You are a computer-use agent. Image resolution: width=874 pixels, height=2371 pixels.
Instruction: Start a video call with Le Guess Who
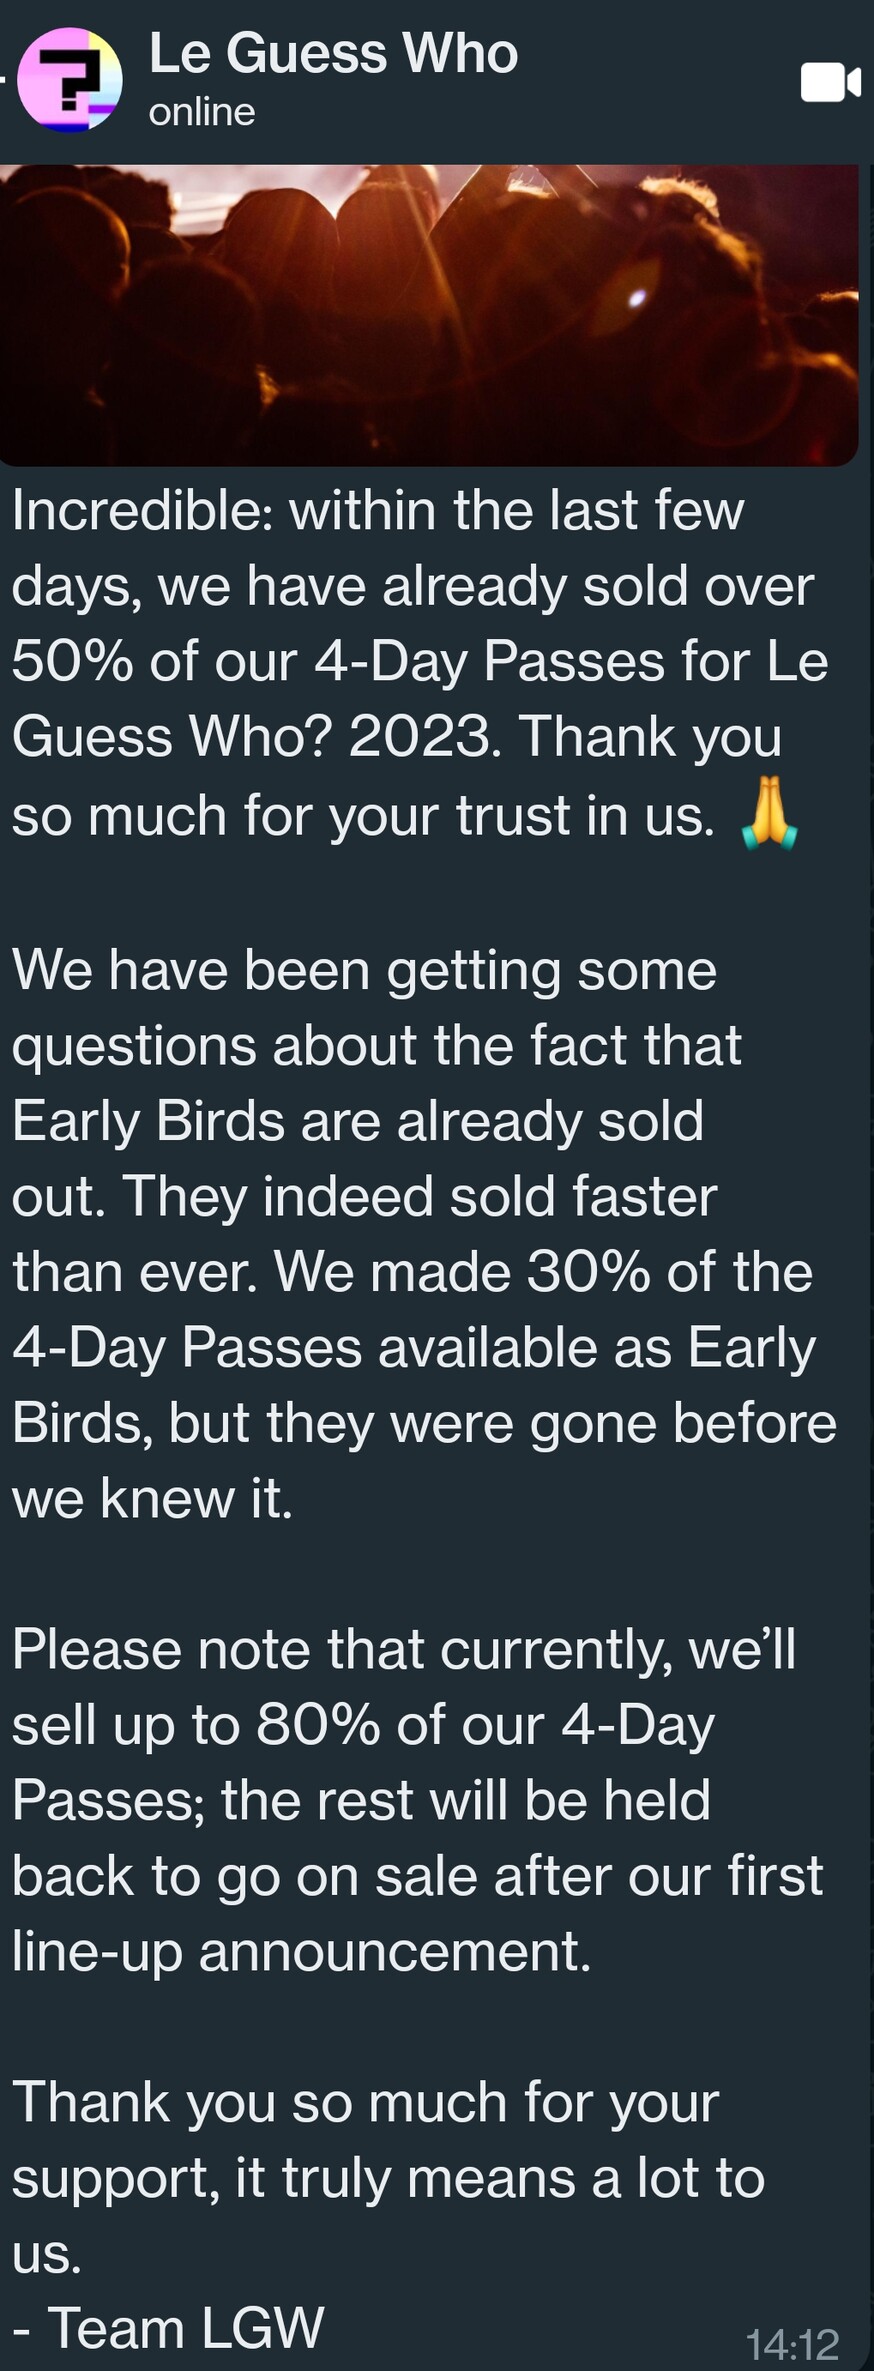(829, 82)
